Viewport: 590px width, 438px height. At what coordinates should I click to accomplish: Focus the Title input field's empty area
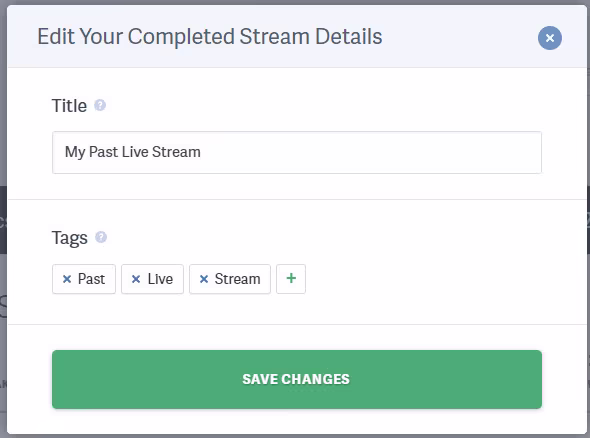point(371,152)
